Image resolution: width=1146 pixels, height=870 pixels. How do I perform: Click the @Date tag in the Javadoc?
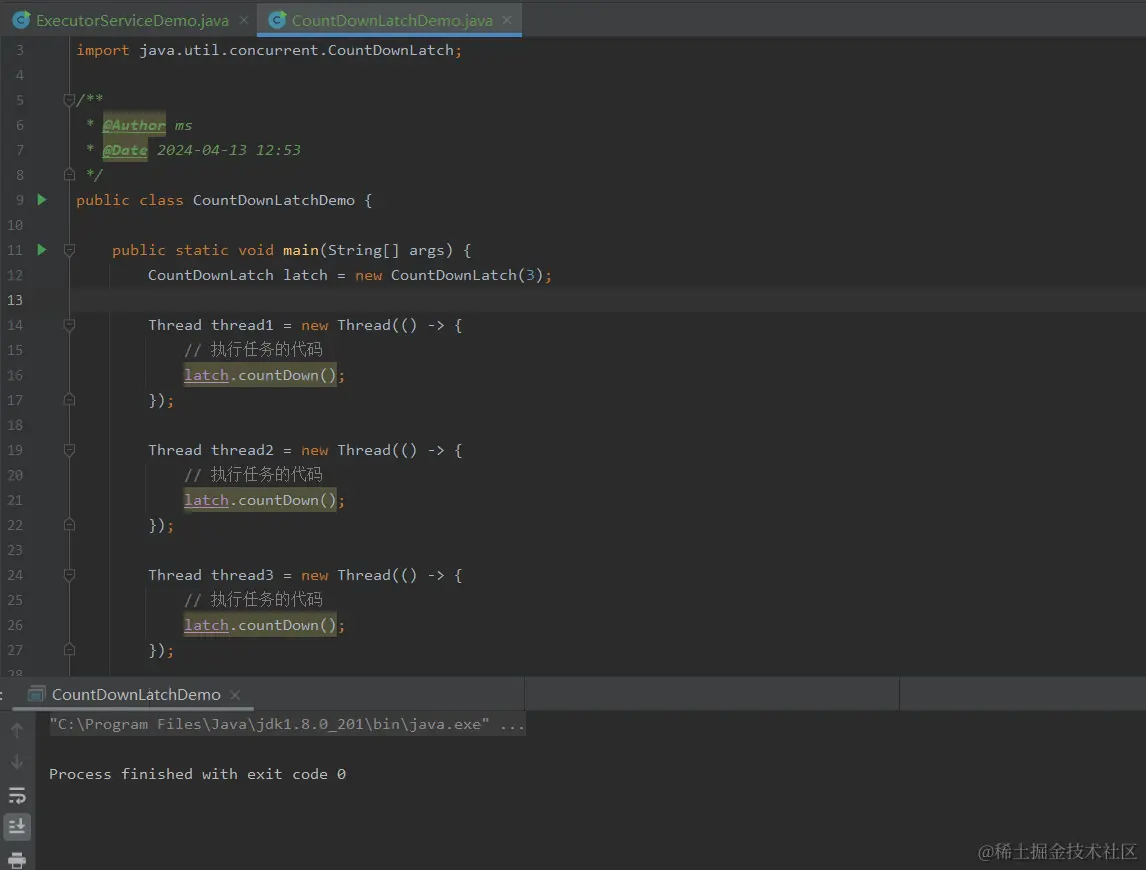click(x=125, y=150)
